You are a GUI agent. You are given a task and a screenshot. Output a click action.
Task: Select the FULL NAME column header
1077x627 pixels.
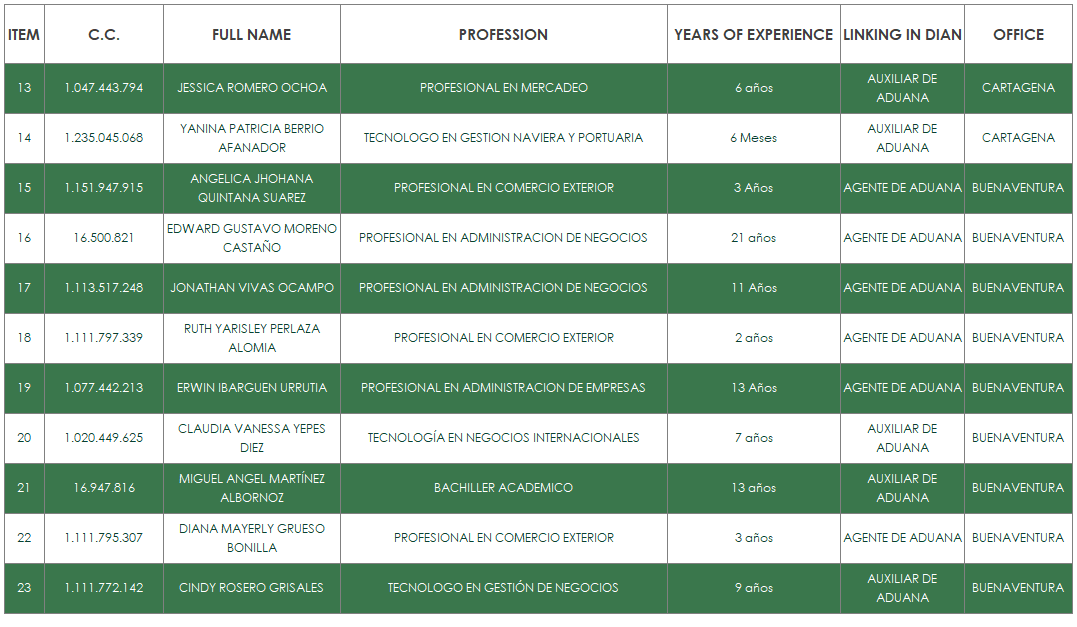click(x=252, y=34)
